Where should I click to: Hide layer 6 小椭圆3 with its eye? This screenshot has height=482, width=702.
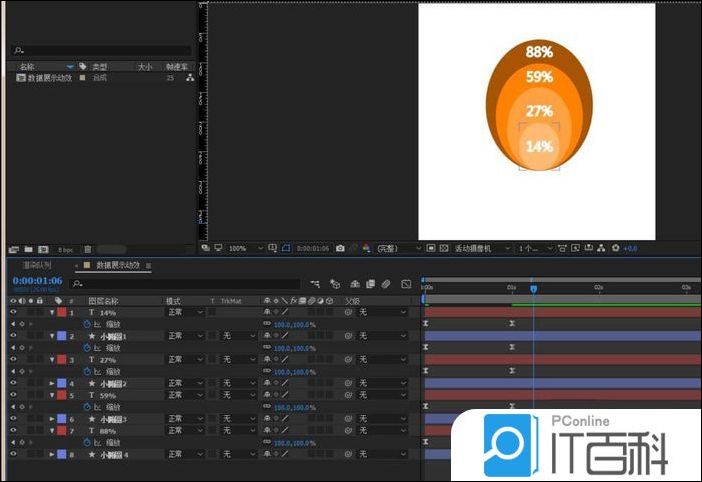click(x=13, y=418)
